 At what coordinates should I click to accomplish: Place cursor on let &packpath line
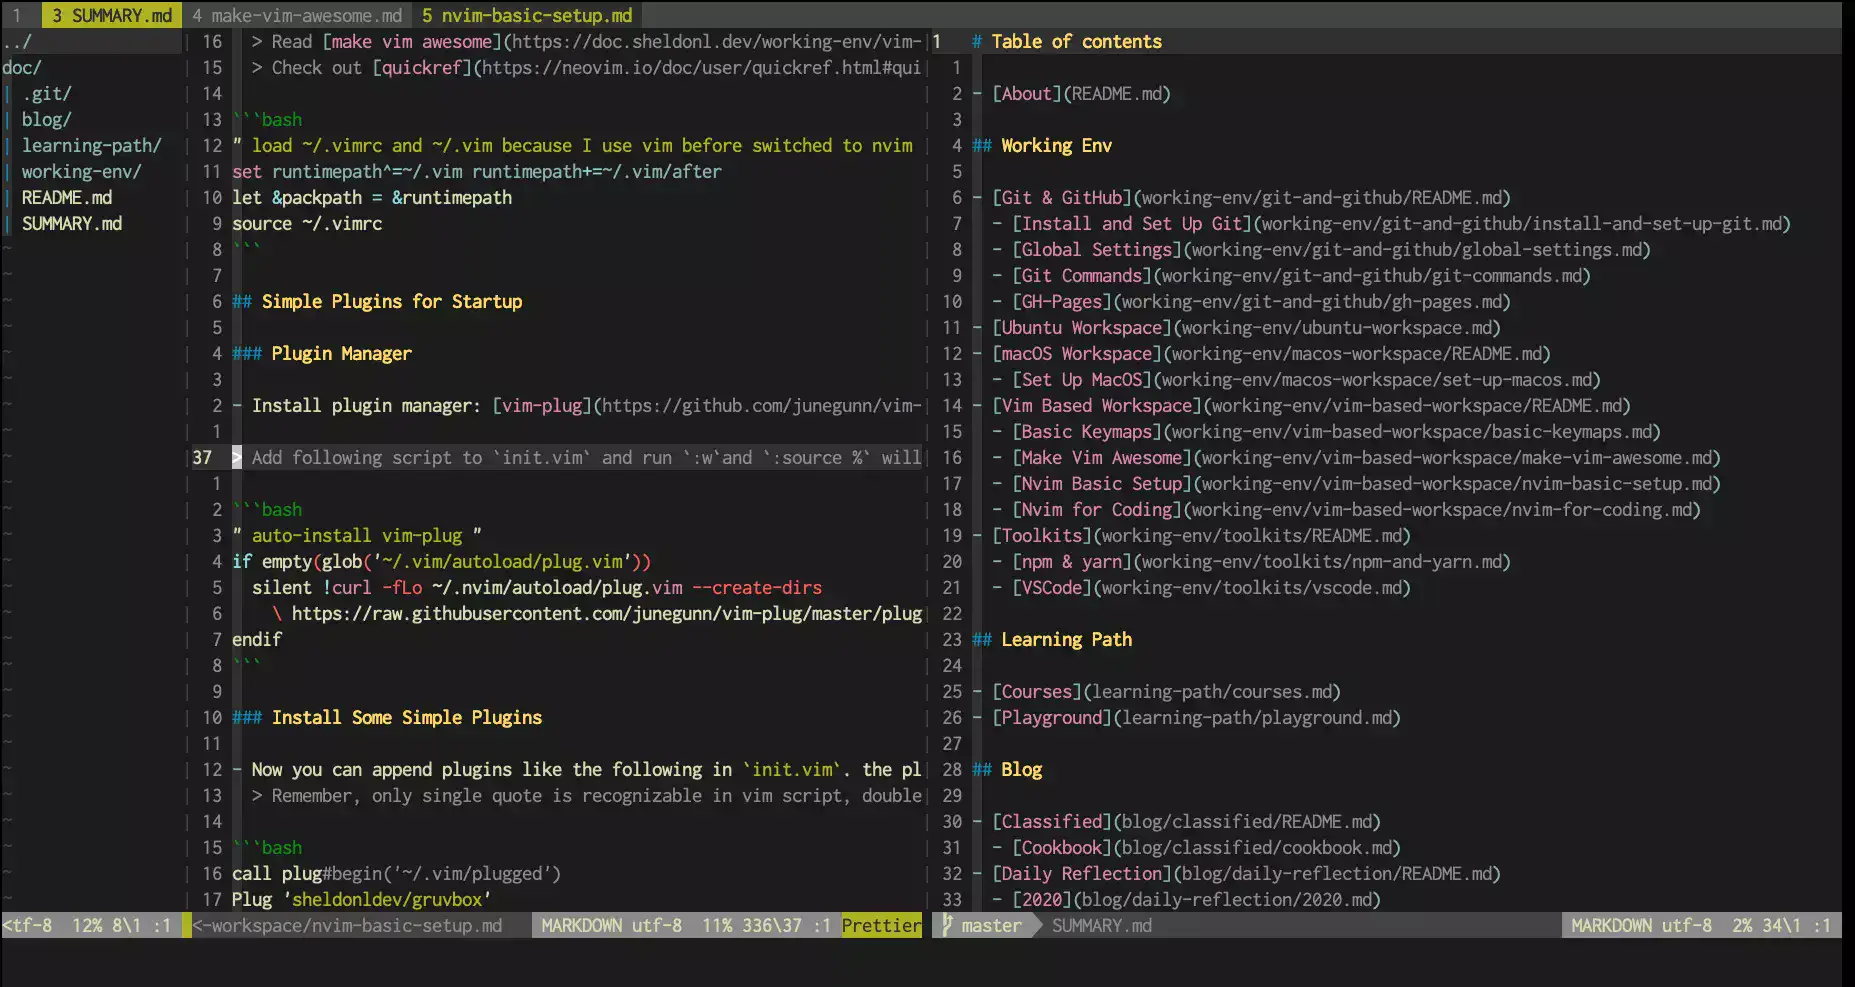click(372, 197)
